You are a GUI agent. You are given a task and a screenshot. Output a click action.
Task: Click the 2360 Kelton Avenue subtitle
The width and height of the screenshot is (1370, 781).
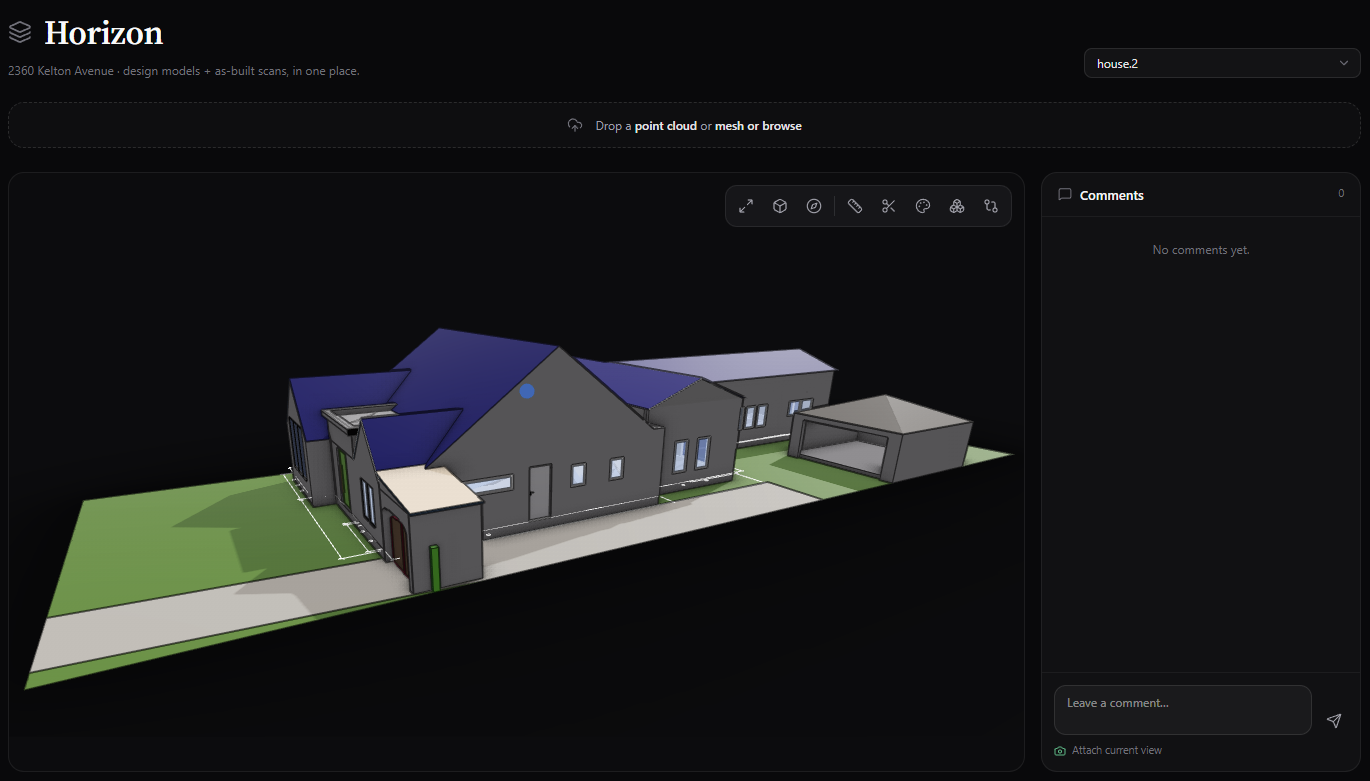point(184,71)
